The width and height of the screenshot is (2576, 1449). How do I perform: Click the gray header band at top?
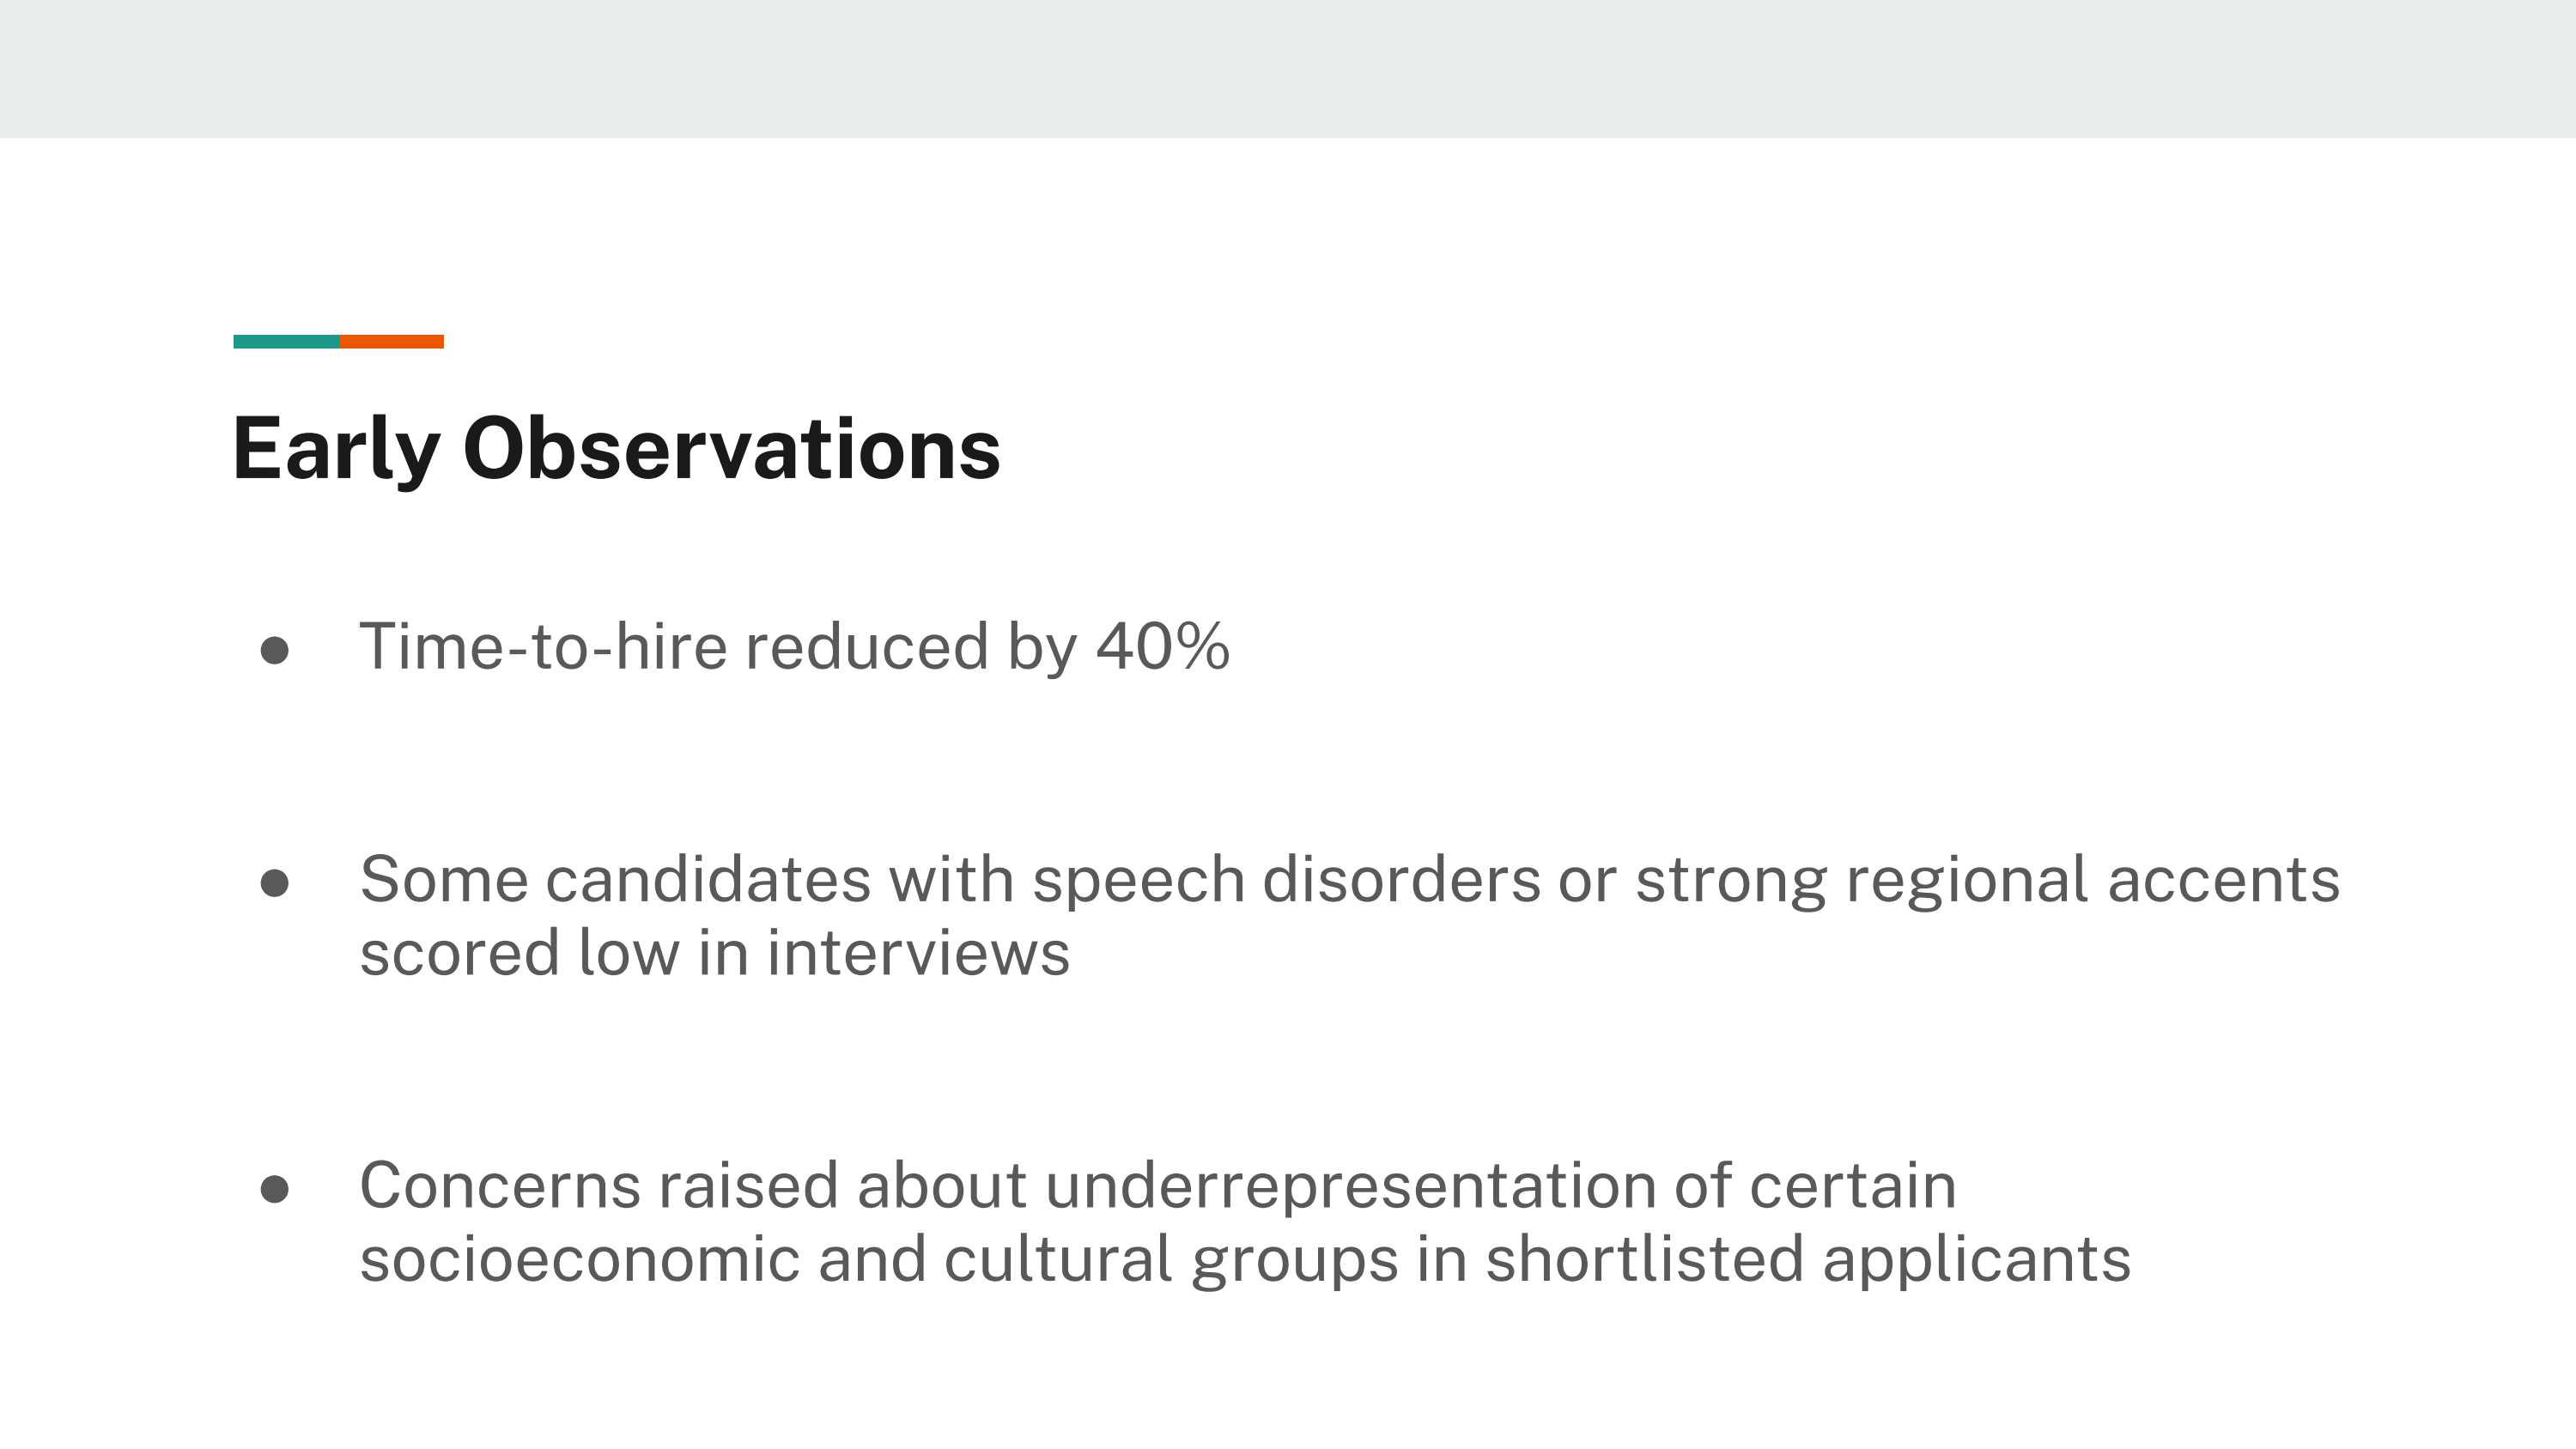(x=1288, y=69)
